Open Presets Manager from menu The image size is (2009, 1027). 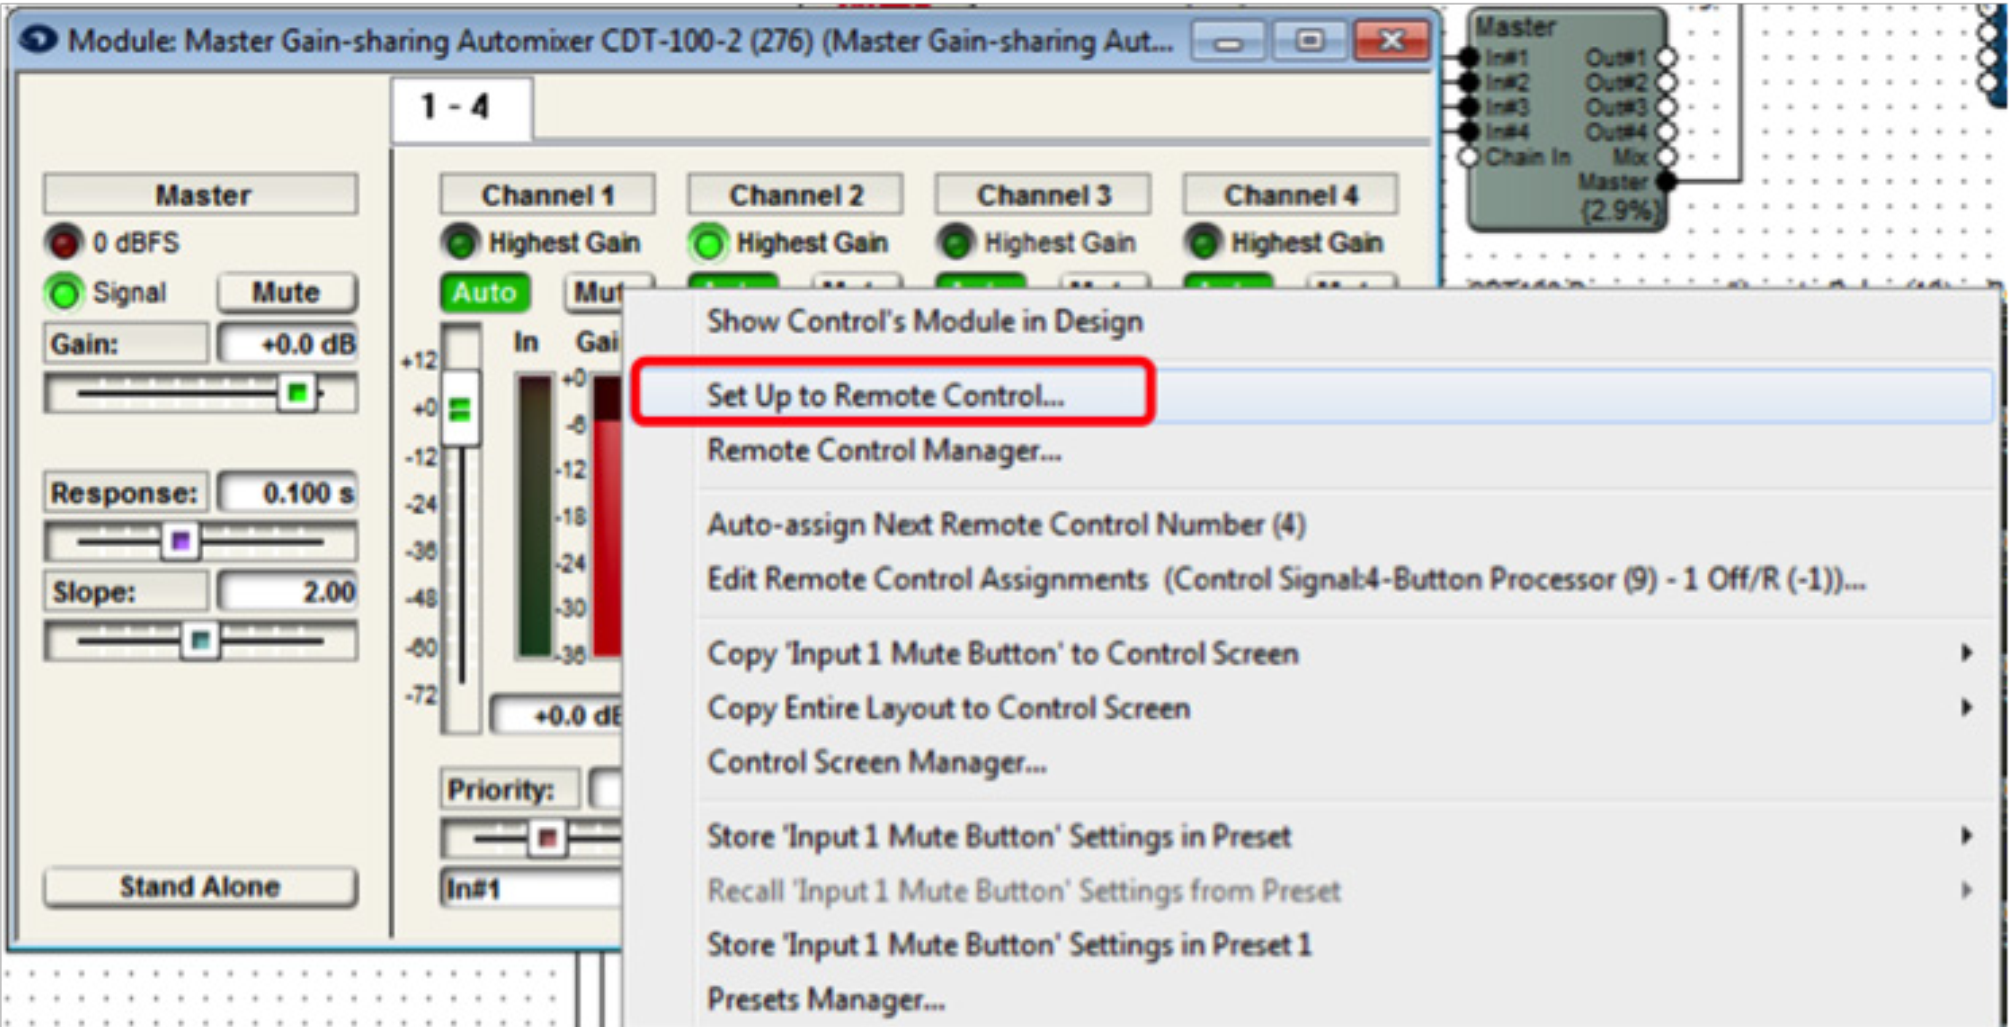(x=825, y=999)
